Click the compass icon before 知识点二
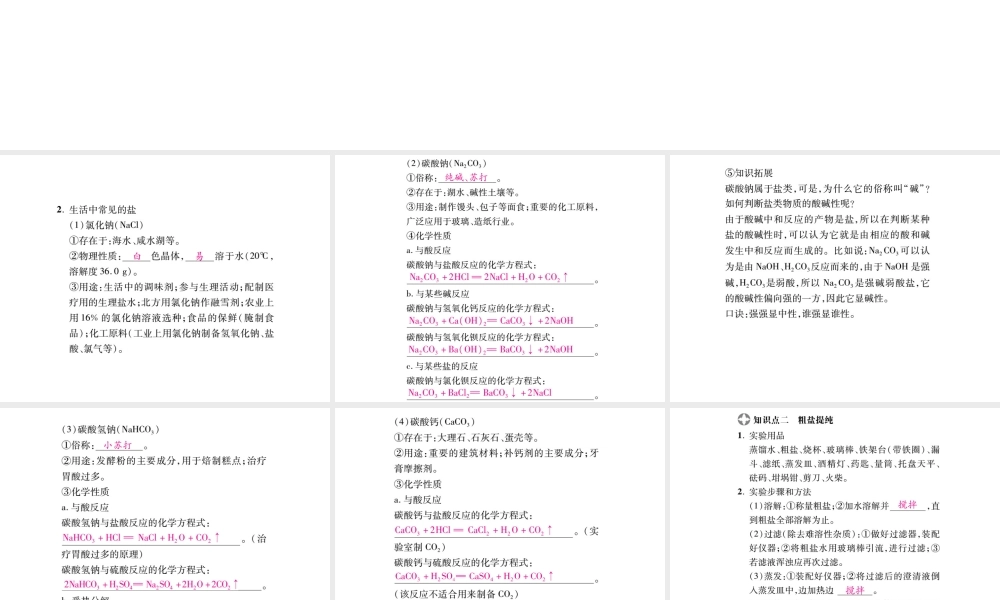 742,421
